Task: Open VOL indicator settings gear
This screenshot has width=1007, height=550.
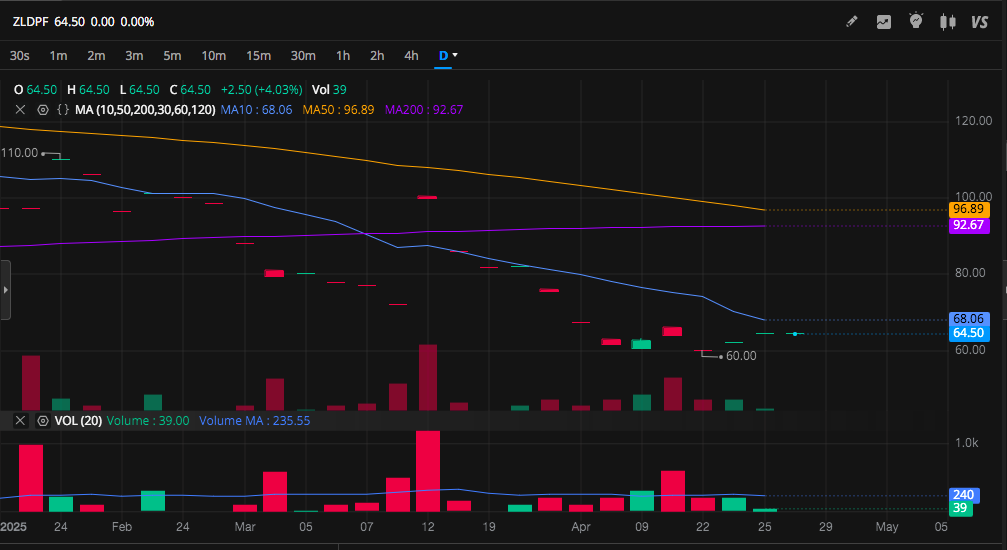Action: pos(43,421)
